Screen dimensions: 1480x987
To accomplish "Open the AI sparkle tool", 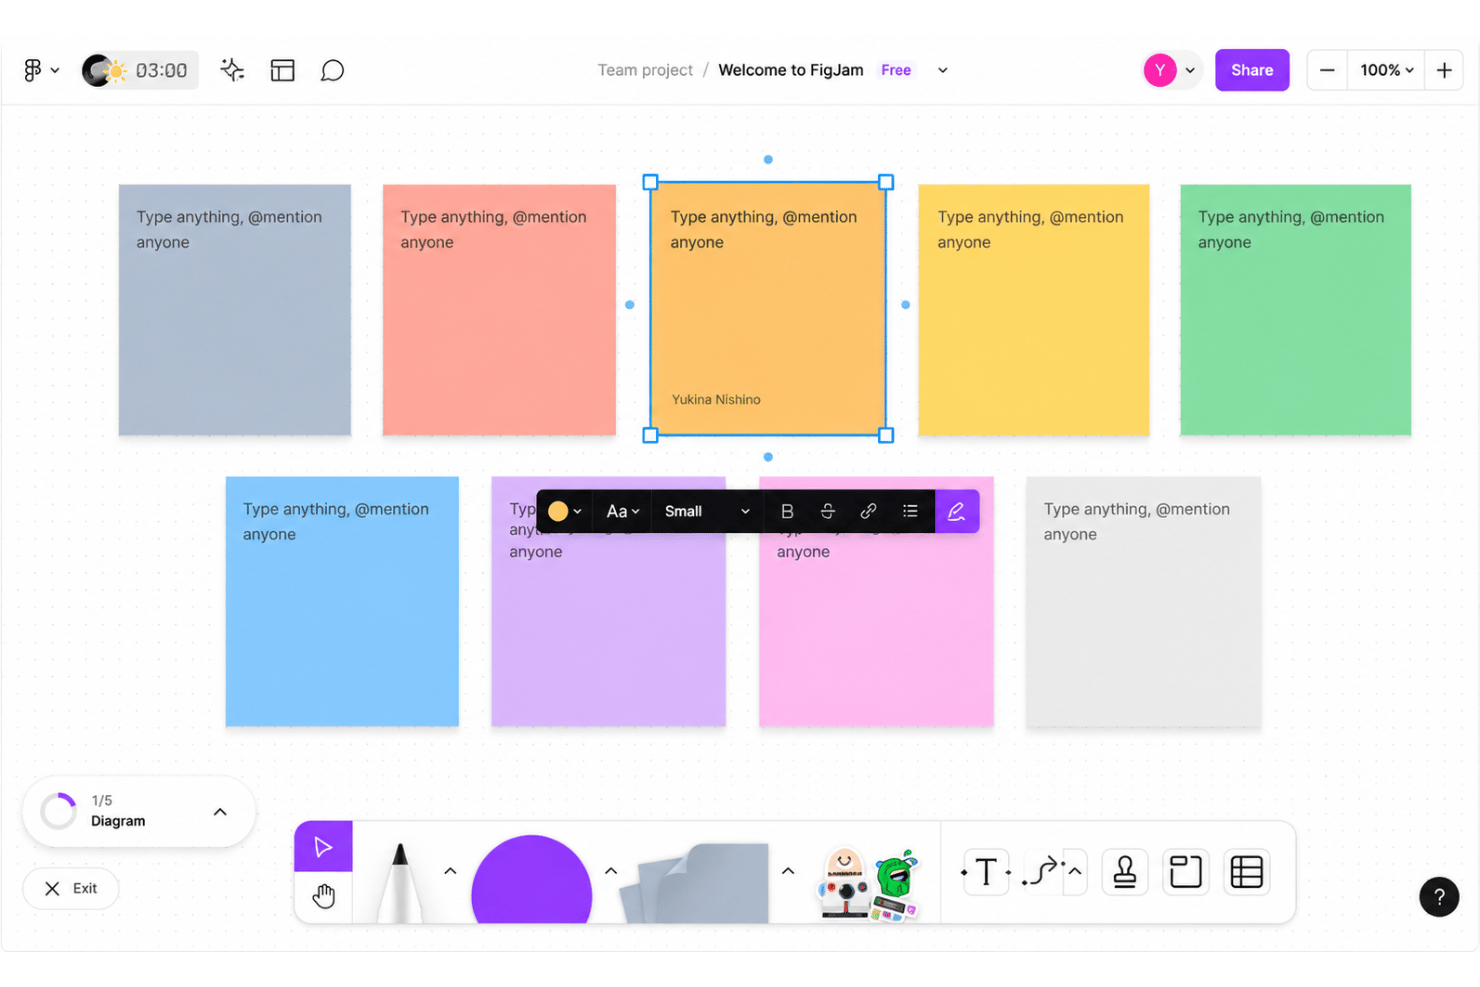I will tap(232, 70).
